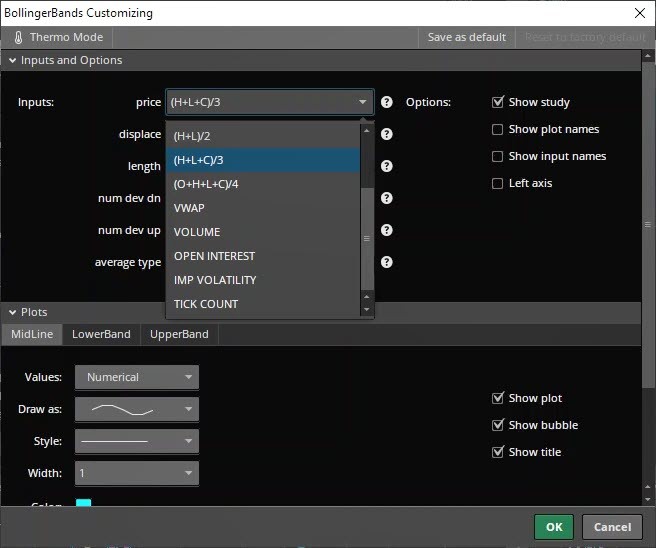The width and height of the screenshot is (656, 548).
Task: Select (H+L+C)/3 in price list
Action: pos(263,160)
